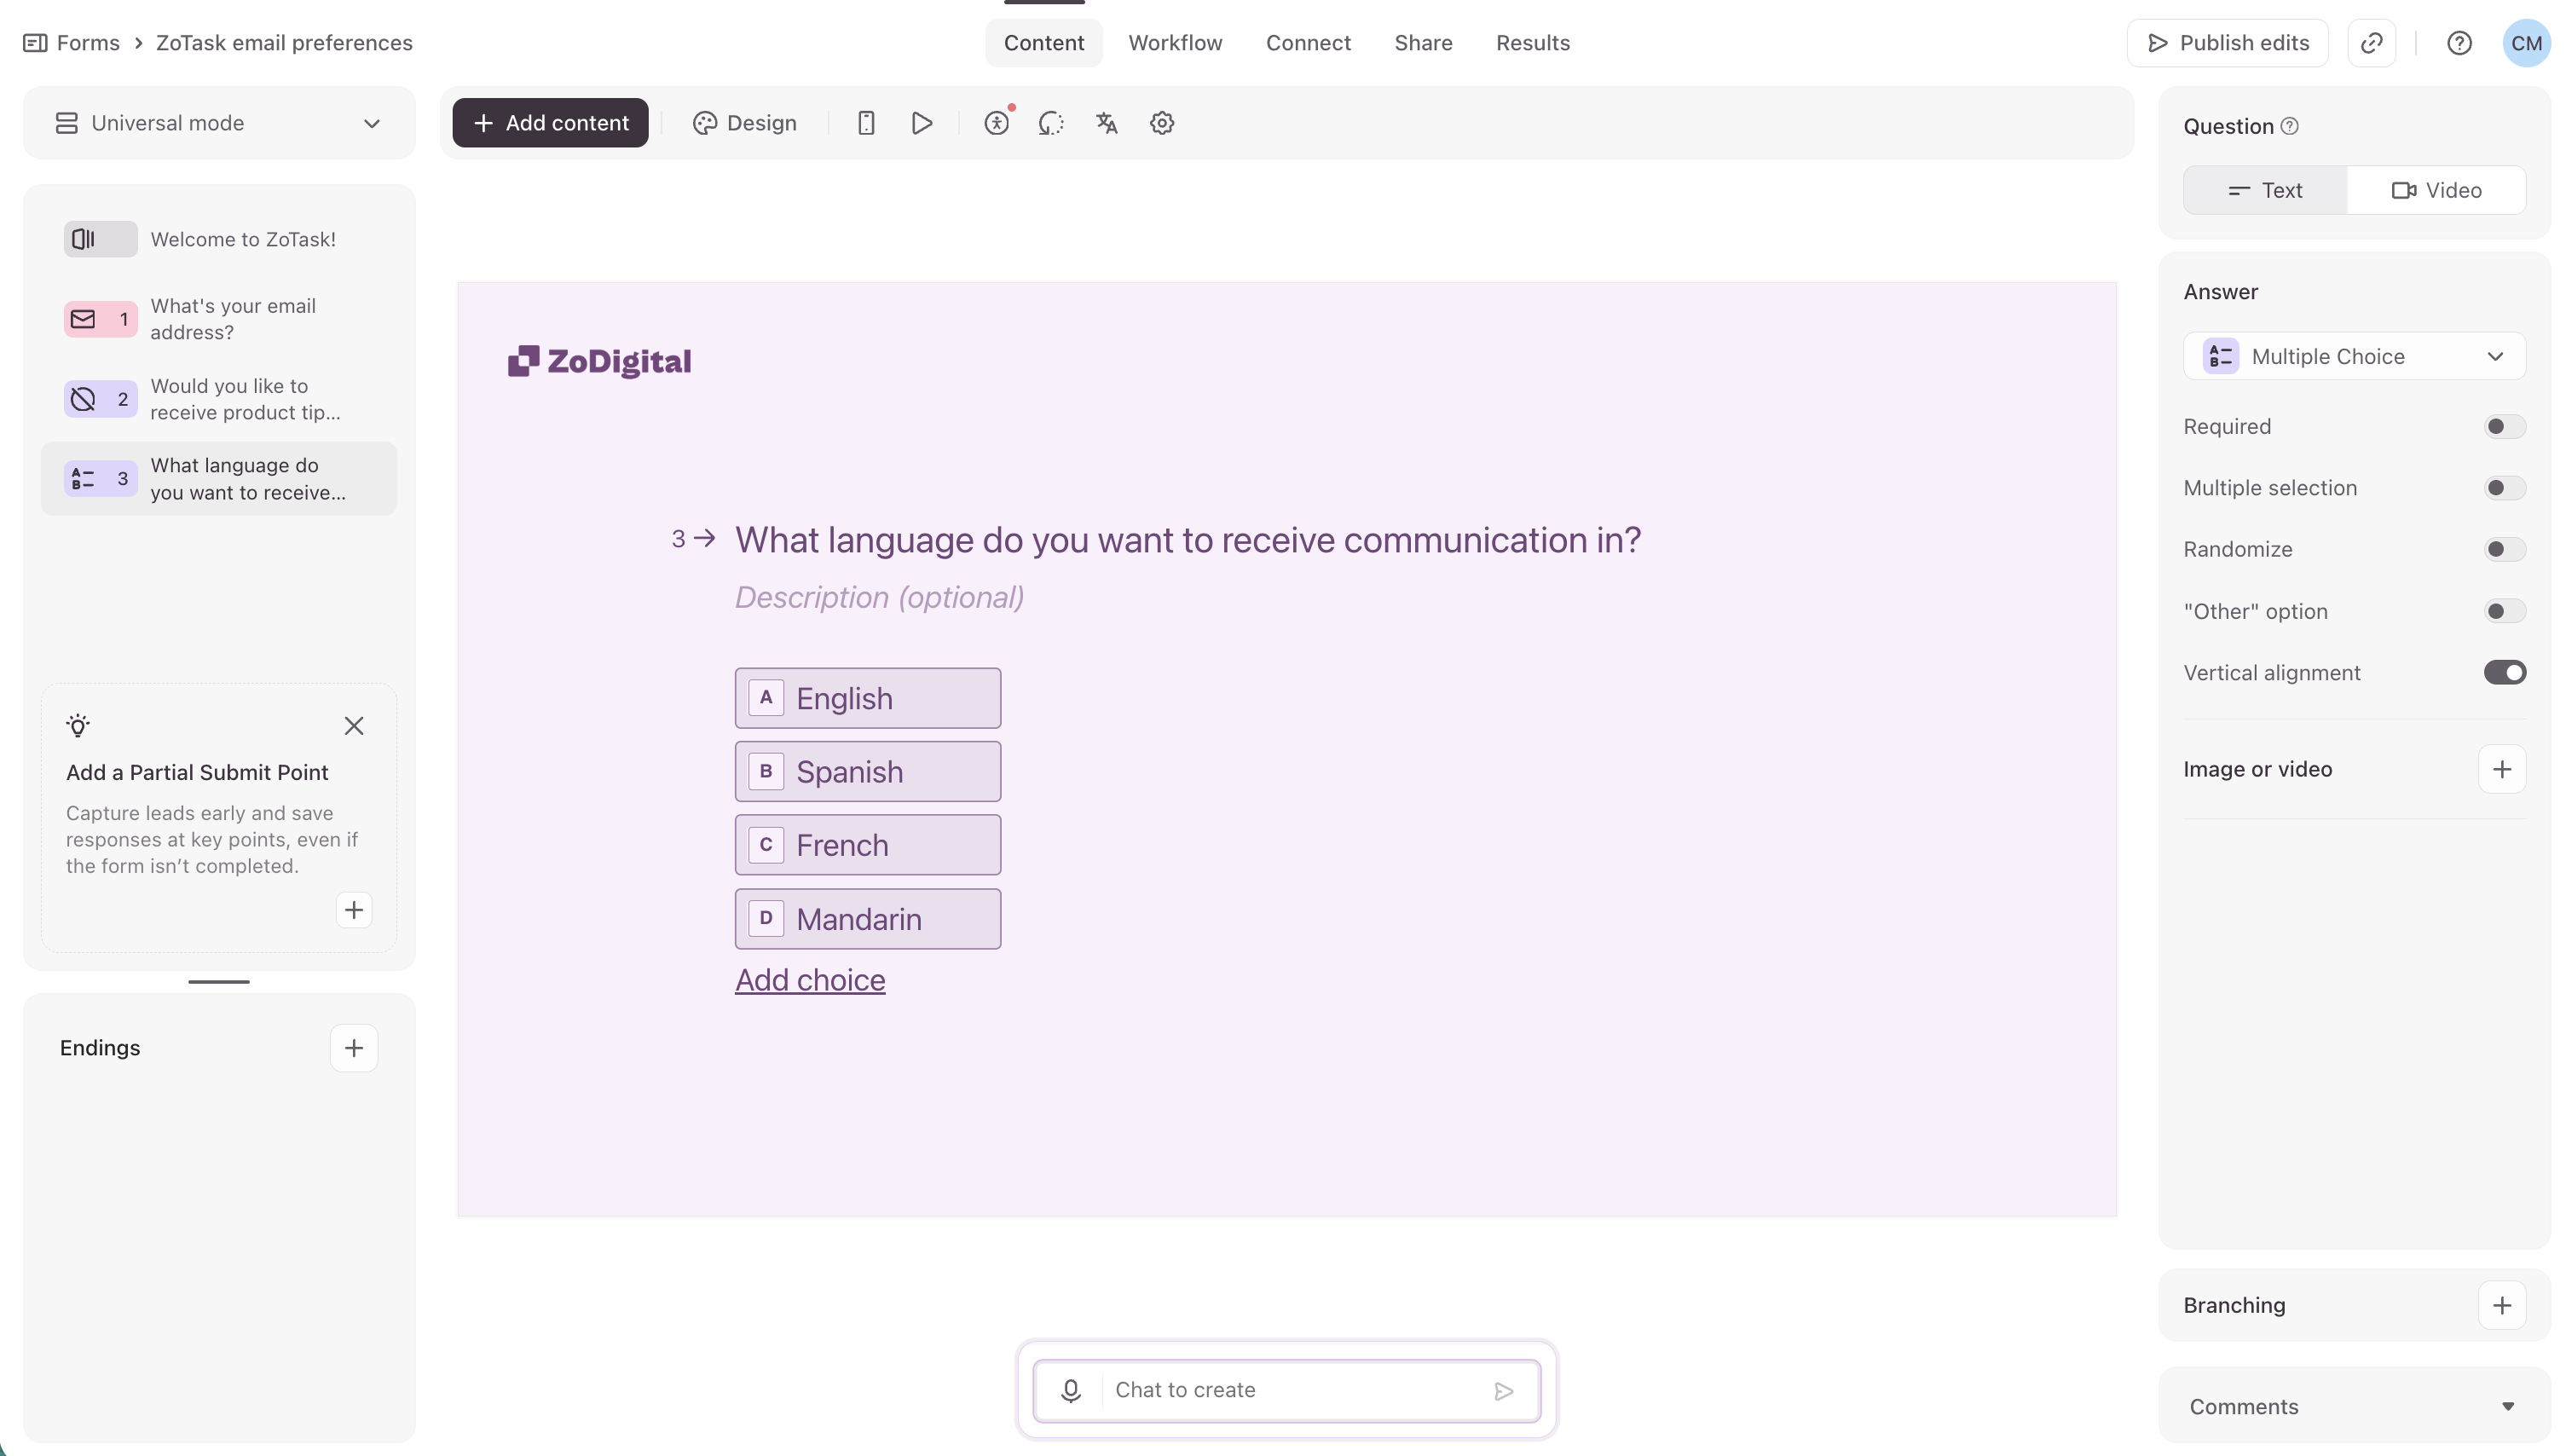This screenshot has width=2566, height=1456.
Task: Open the Multiple Choice answer type dropdown
Action: pos(2353,357)
